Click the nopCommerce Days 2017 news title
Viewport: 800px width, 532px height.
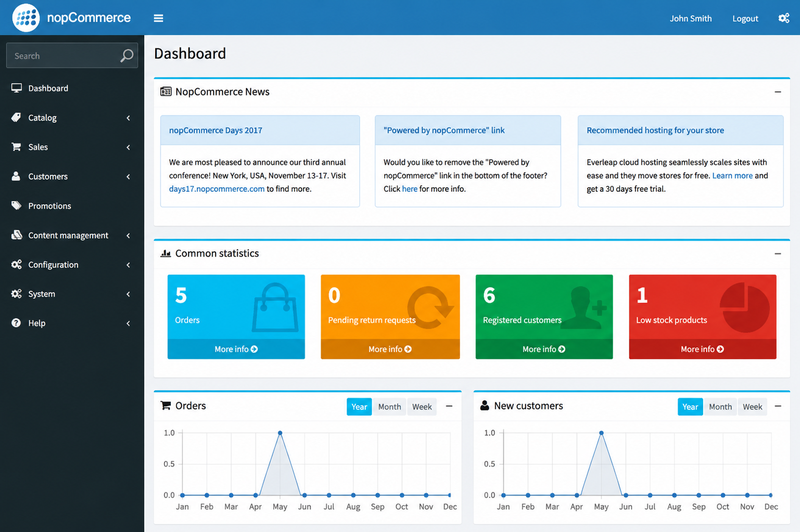215,130
